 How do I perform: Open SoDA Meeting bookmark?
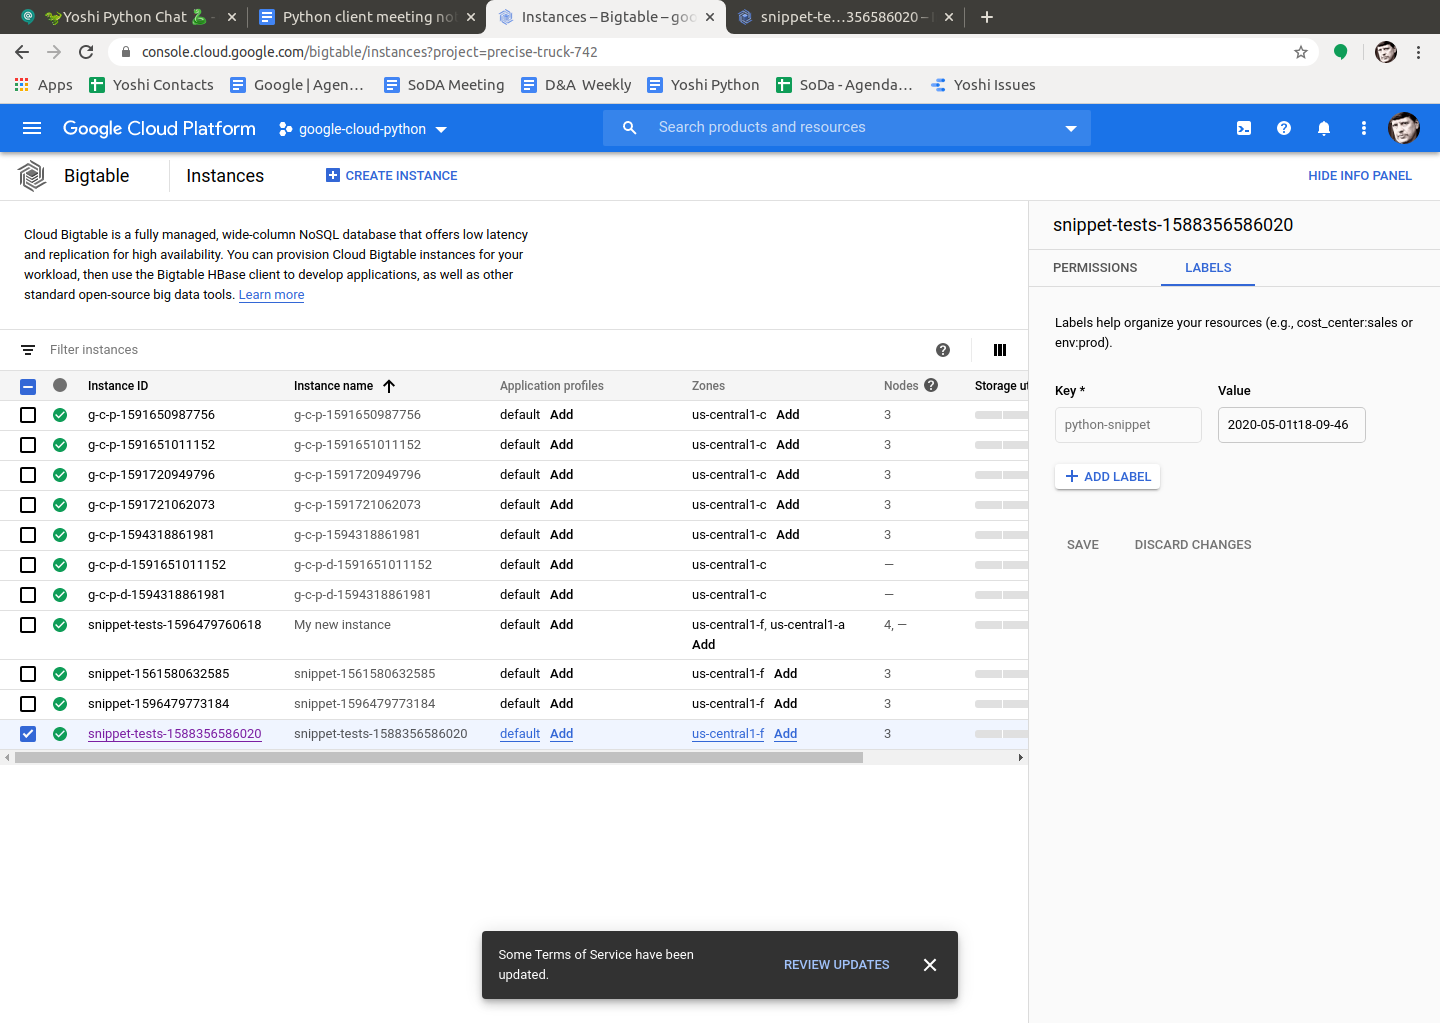point(444,85)
